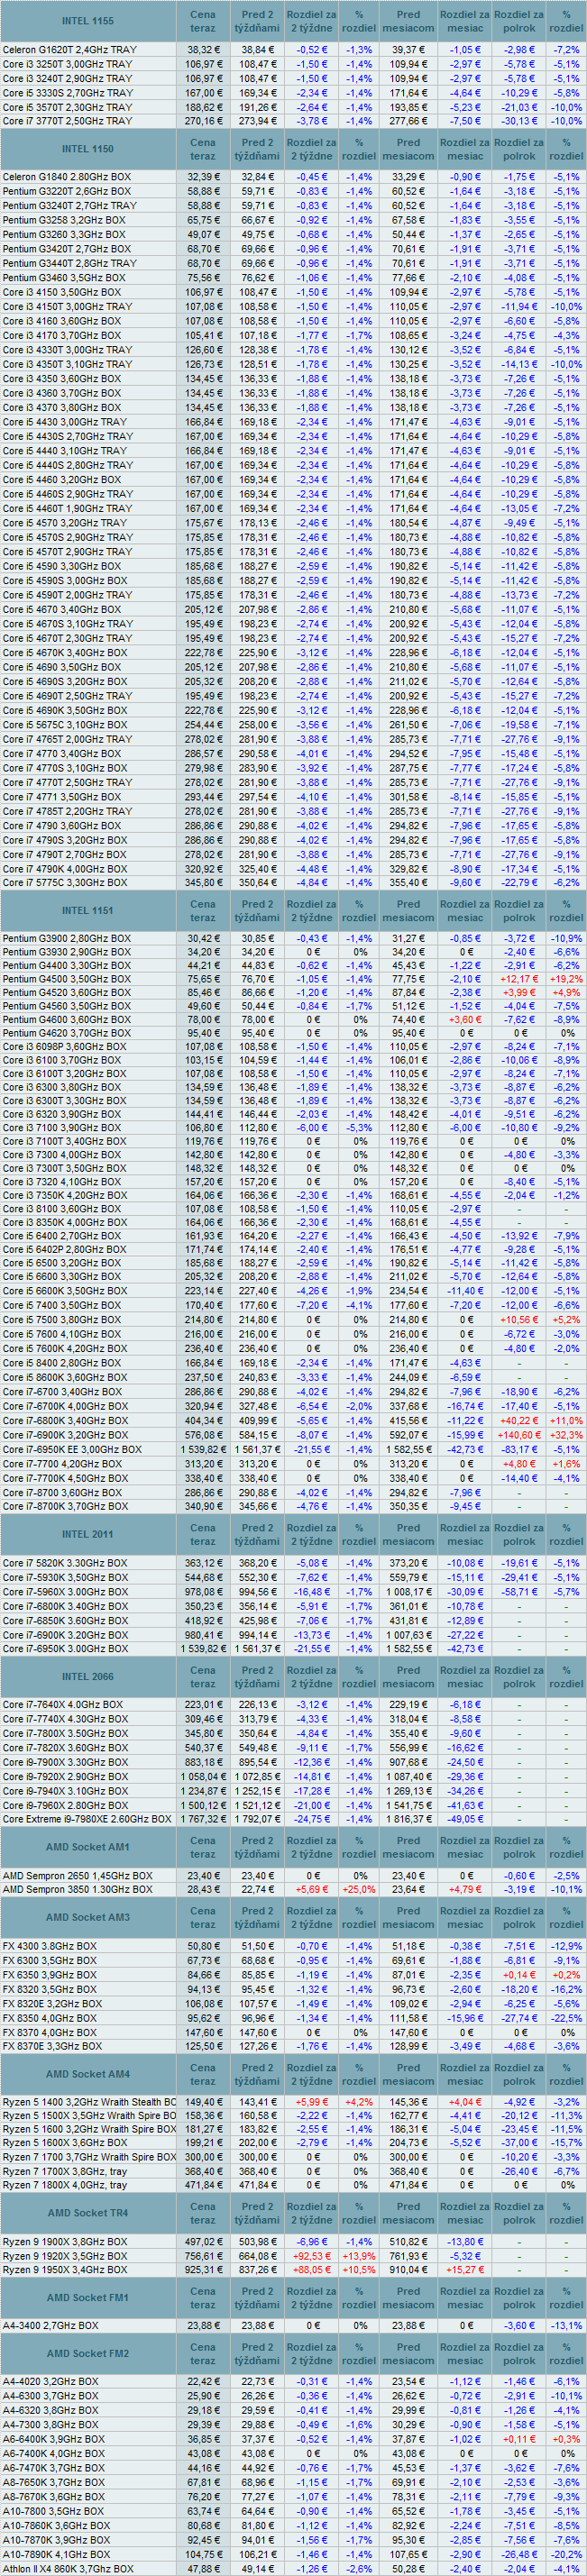Viewport: 587px width, 2576px height.
Task: Select row name Core i5 8600K 3,60GHz BOX
Action: coord(65,1376)
